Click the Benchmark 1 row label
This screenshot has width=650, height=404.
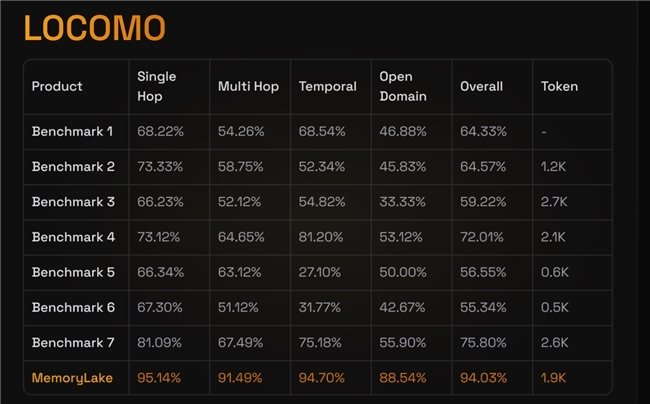click(x=72, y=131)
